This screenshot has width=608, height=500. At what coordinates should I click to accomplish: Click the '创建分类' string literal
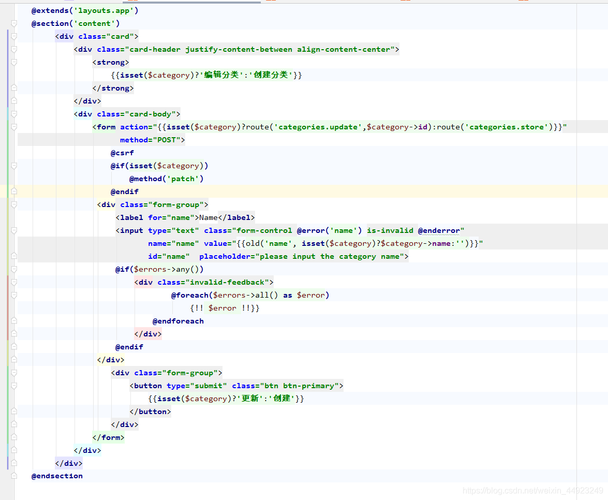[271, 75]
